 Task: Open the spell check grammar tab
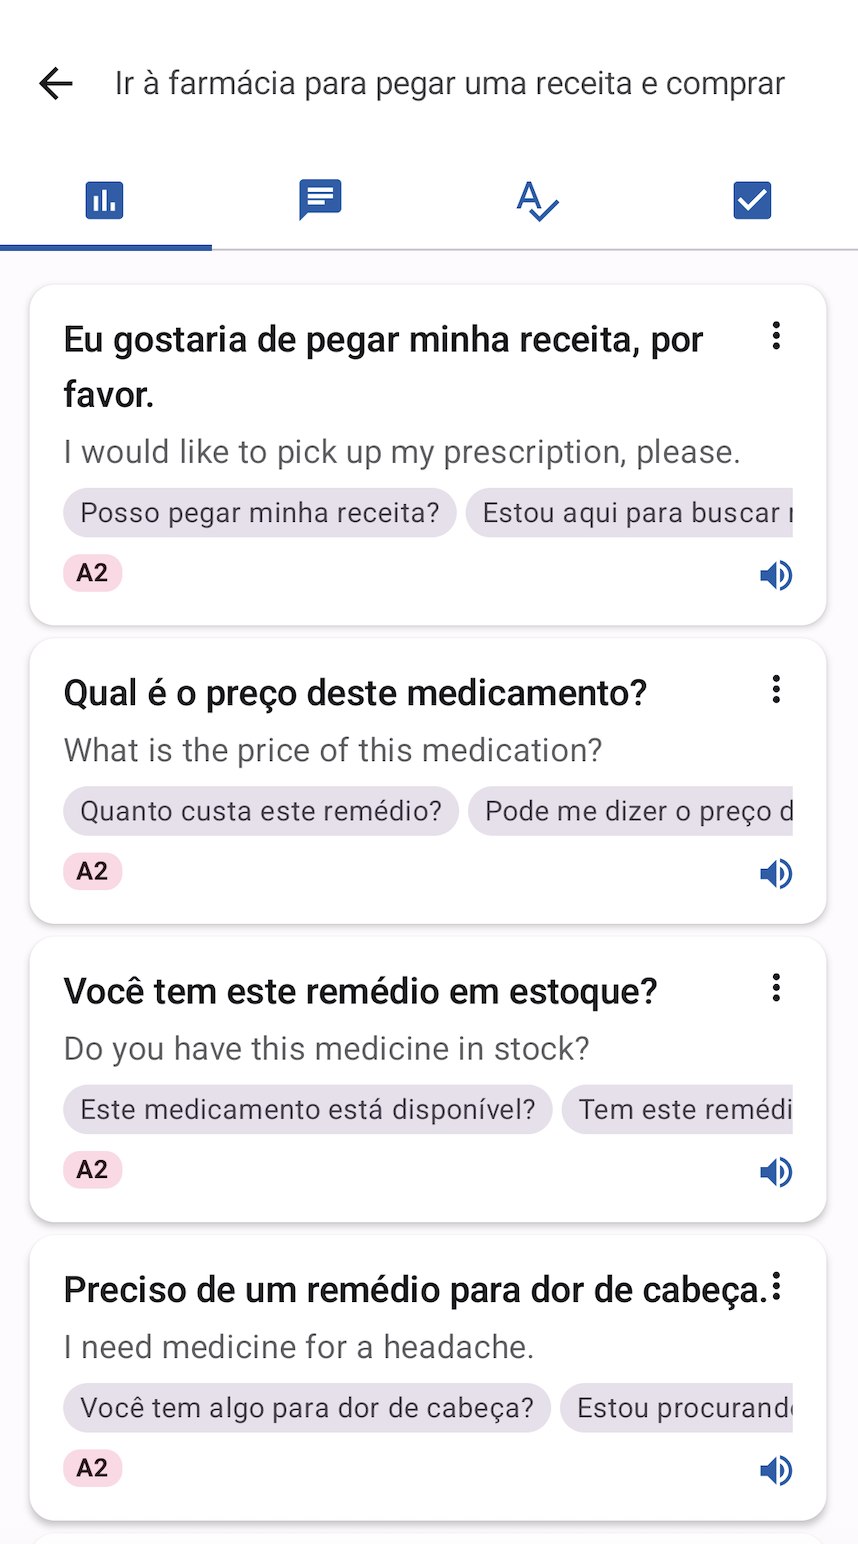[x=537, y=201]
